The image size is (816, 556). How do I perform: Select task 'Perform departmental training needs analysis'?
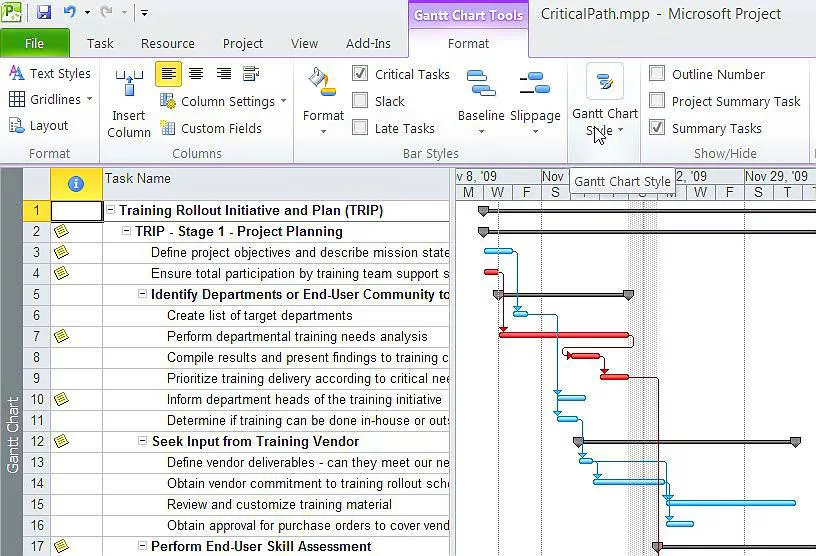297,336
